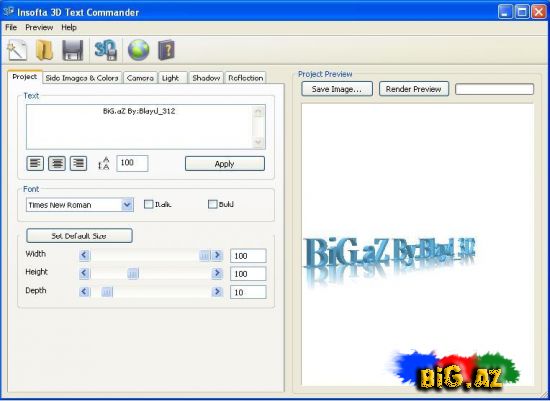
Task: Click the text box scroll down arrow
Action: coord(259,142)
